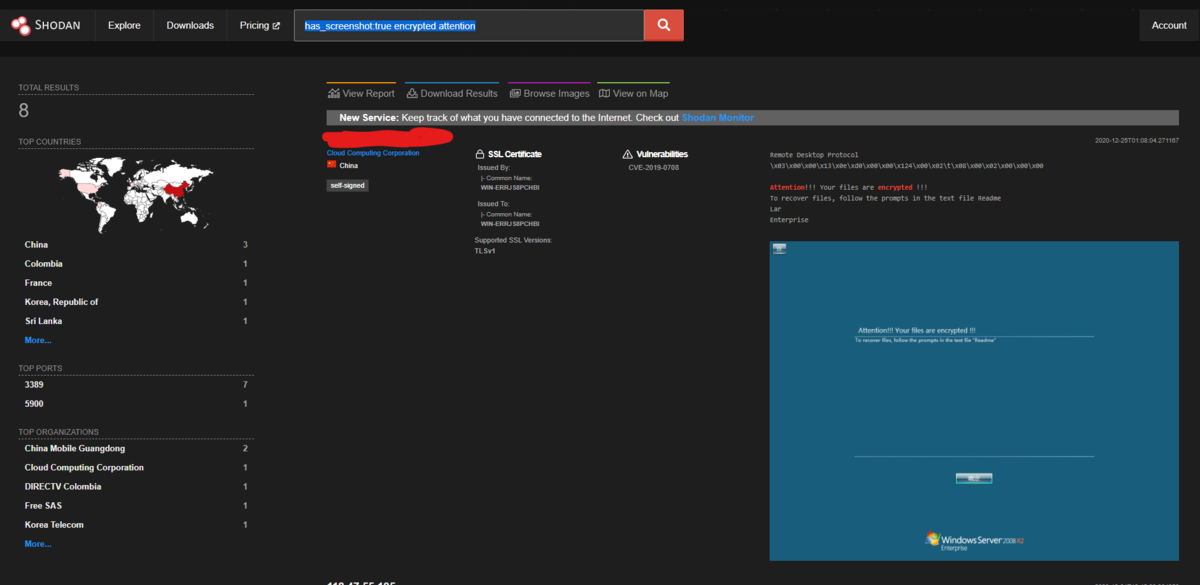Screen dimensions: 1200x585
Task: Click the Remote Desktop Protocol banner text
Action: (814, 155)
